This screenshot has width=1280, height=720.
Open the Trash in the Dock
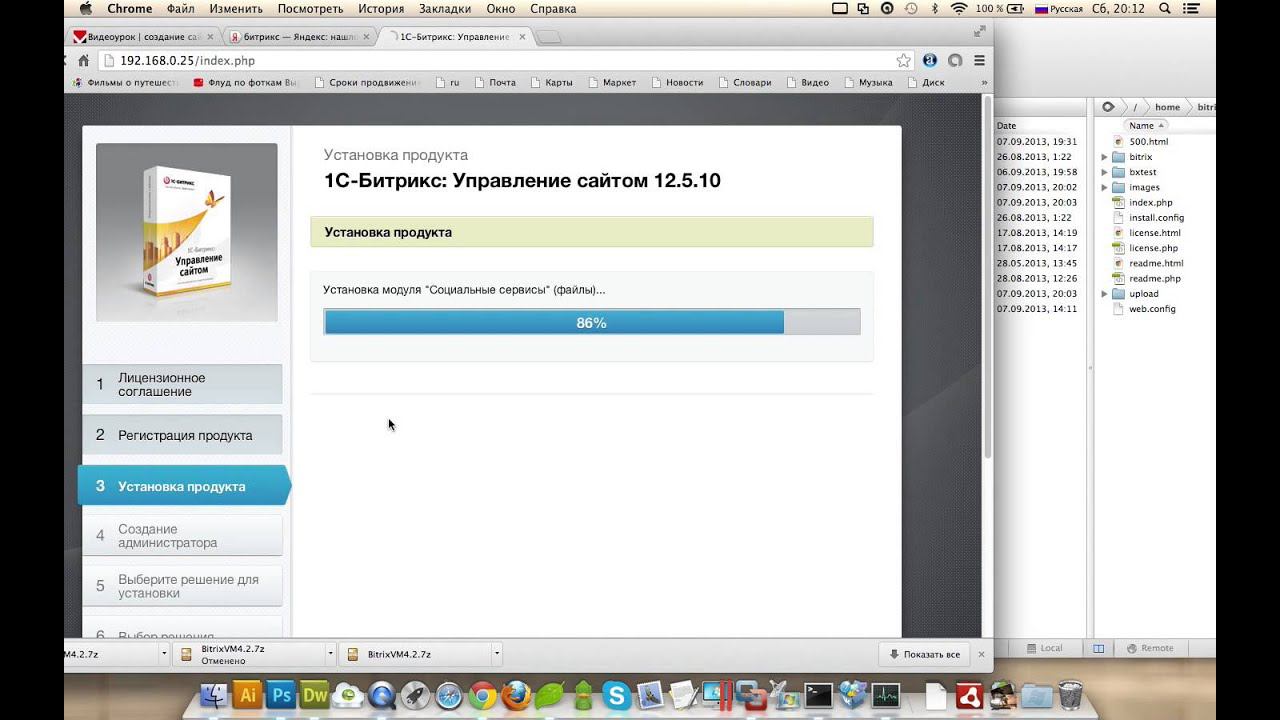pyautogui.click(x=1070, y=695)
